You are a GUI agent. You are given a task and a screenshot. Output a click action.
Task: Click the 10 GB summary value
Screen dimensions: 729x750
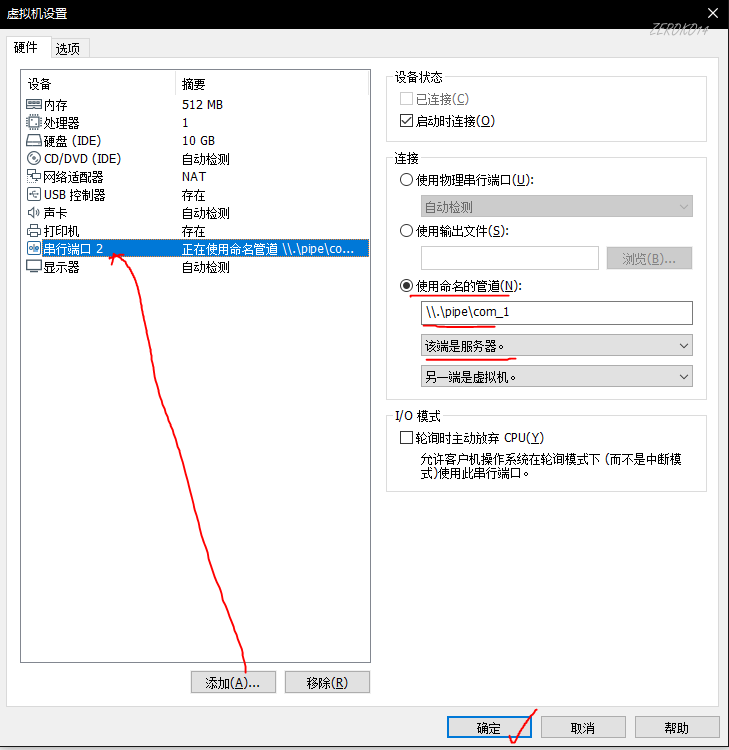pos(199,141)
